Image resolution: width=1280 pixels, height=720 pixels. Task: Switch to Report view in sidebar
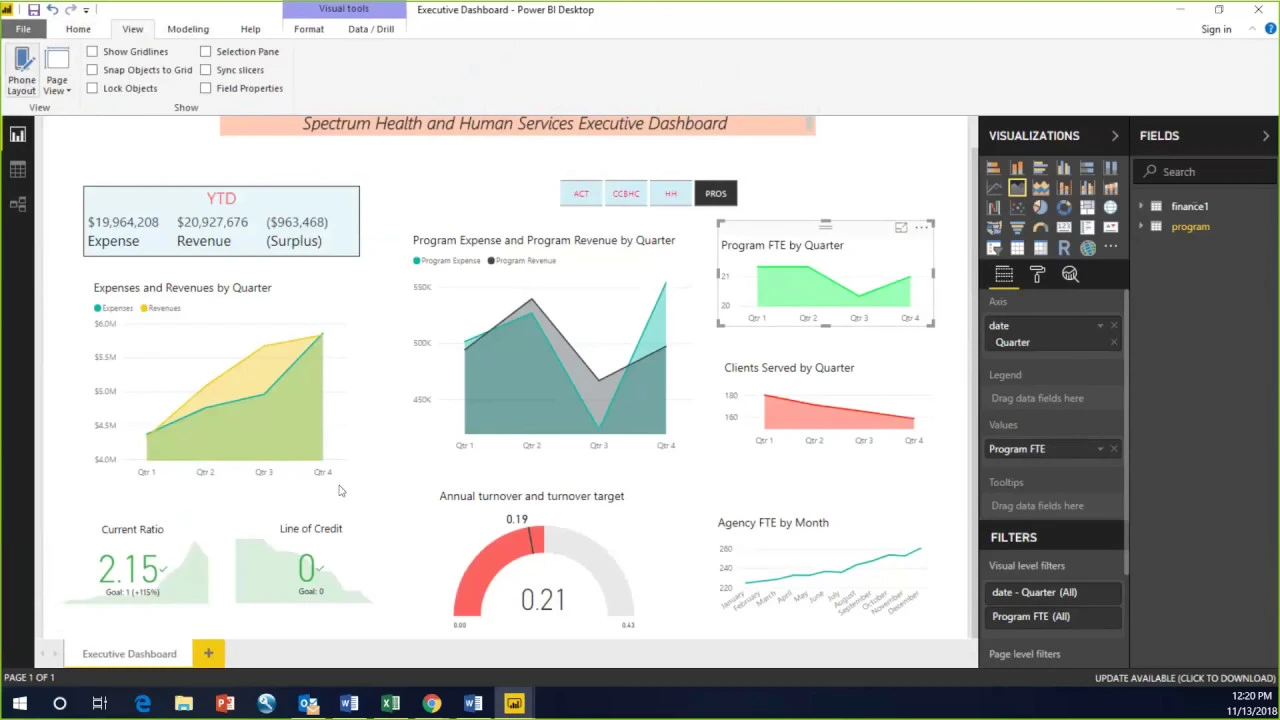pos(17,135)
